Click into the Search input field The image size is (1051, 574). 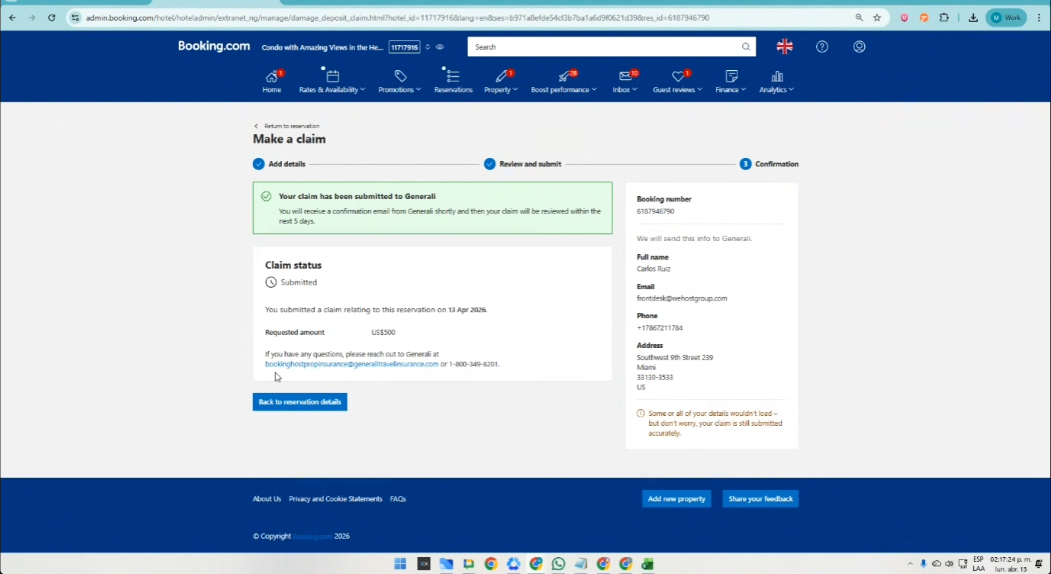603,47
